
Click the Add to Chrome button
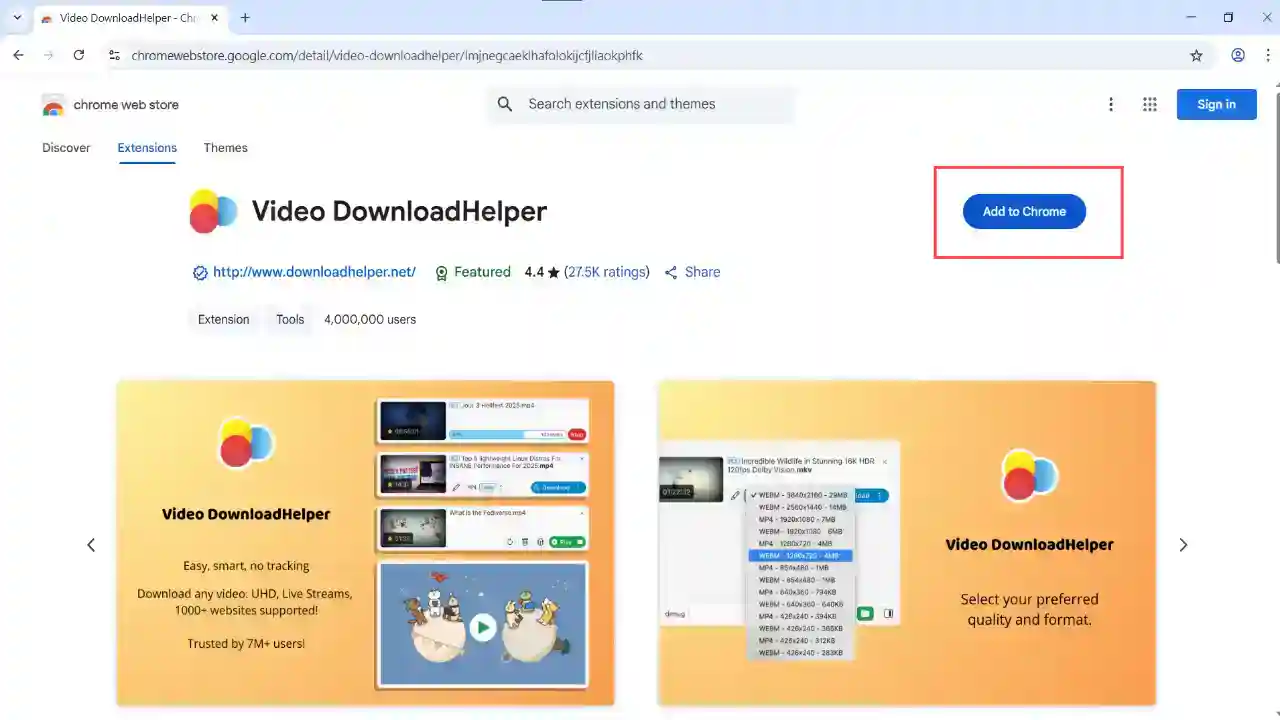point(1023,211)
